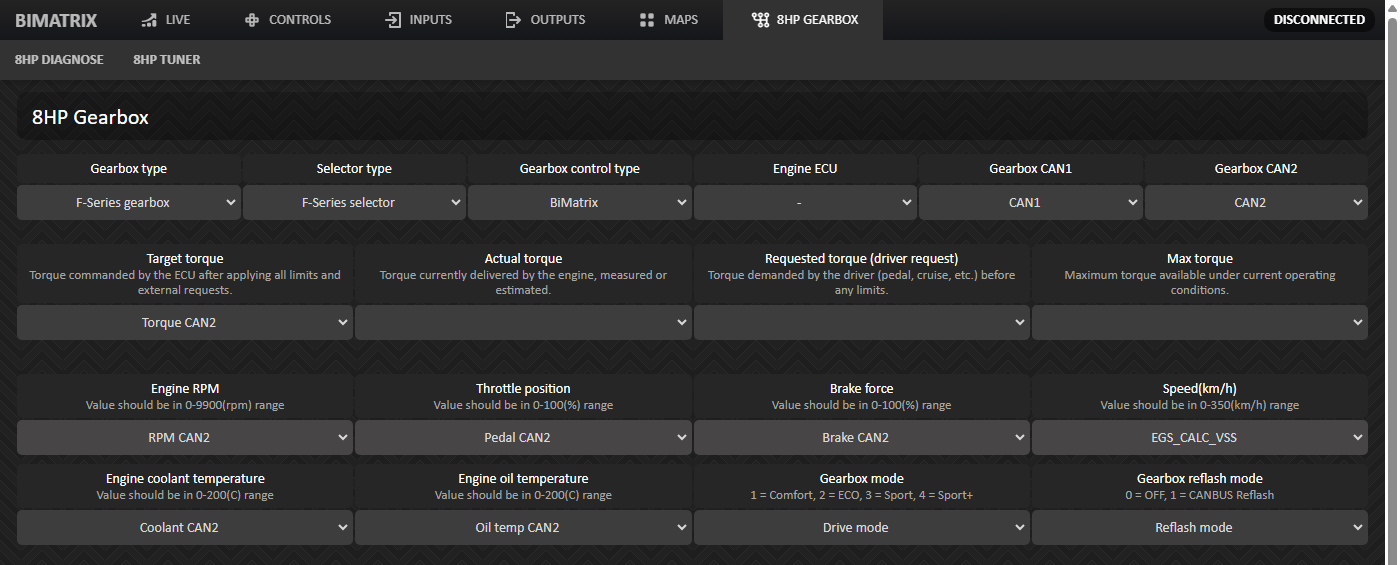Viewport: 1400px width, 565px height.
Task: Open Gearbox reflash mode dropdown
Action: (x=1200, y=528)
